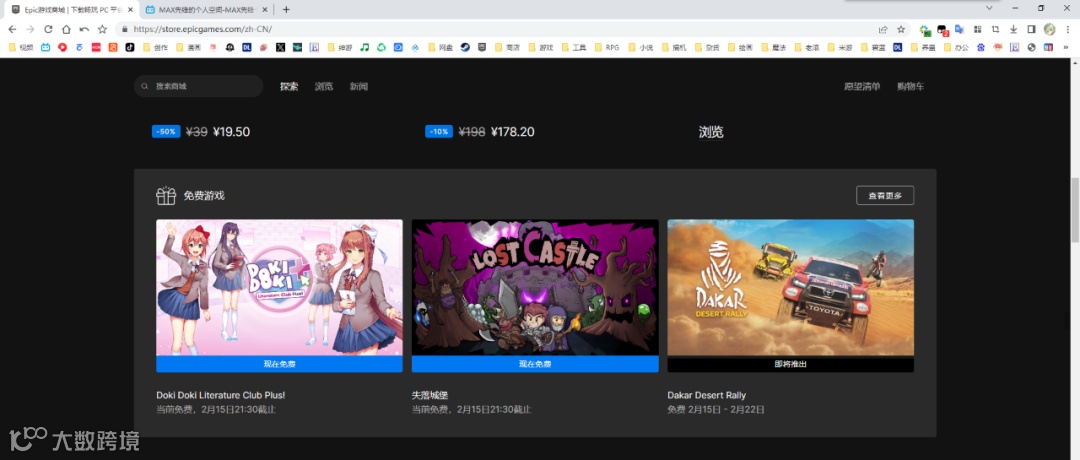Screen dimensions: 1080x460
Task: Open the 小说 bookmark folder
Action: click(641, 48)
